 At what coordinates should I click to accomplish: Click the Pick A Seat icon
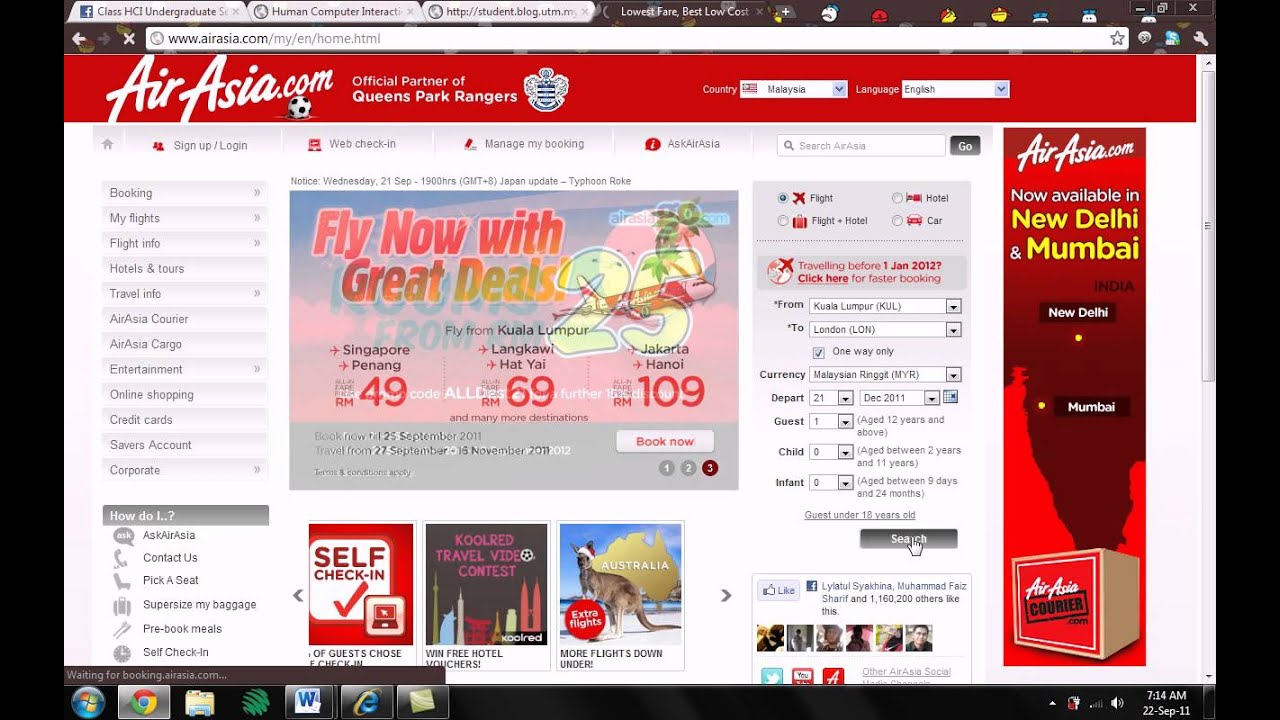(122, 581)
